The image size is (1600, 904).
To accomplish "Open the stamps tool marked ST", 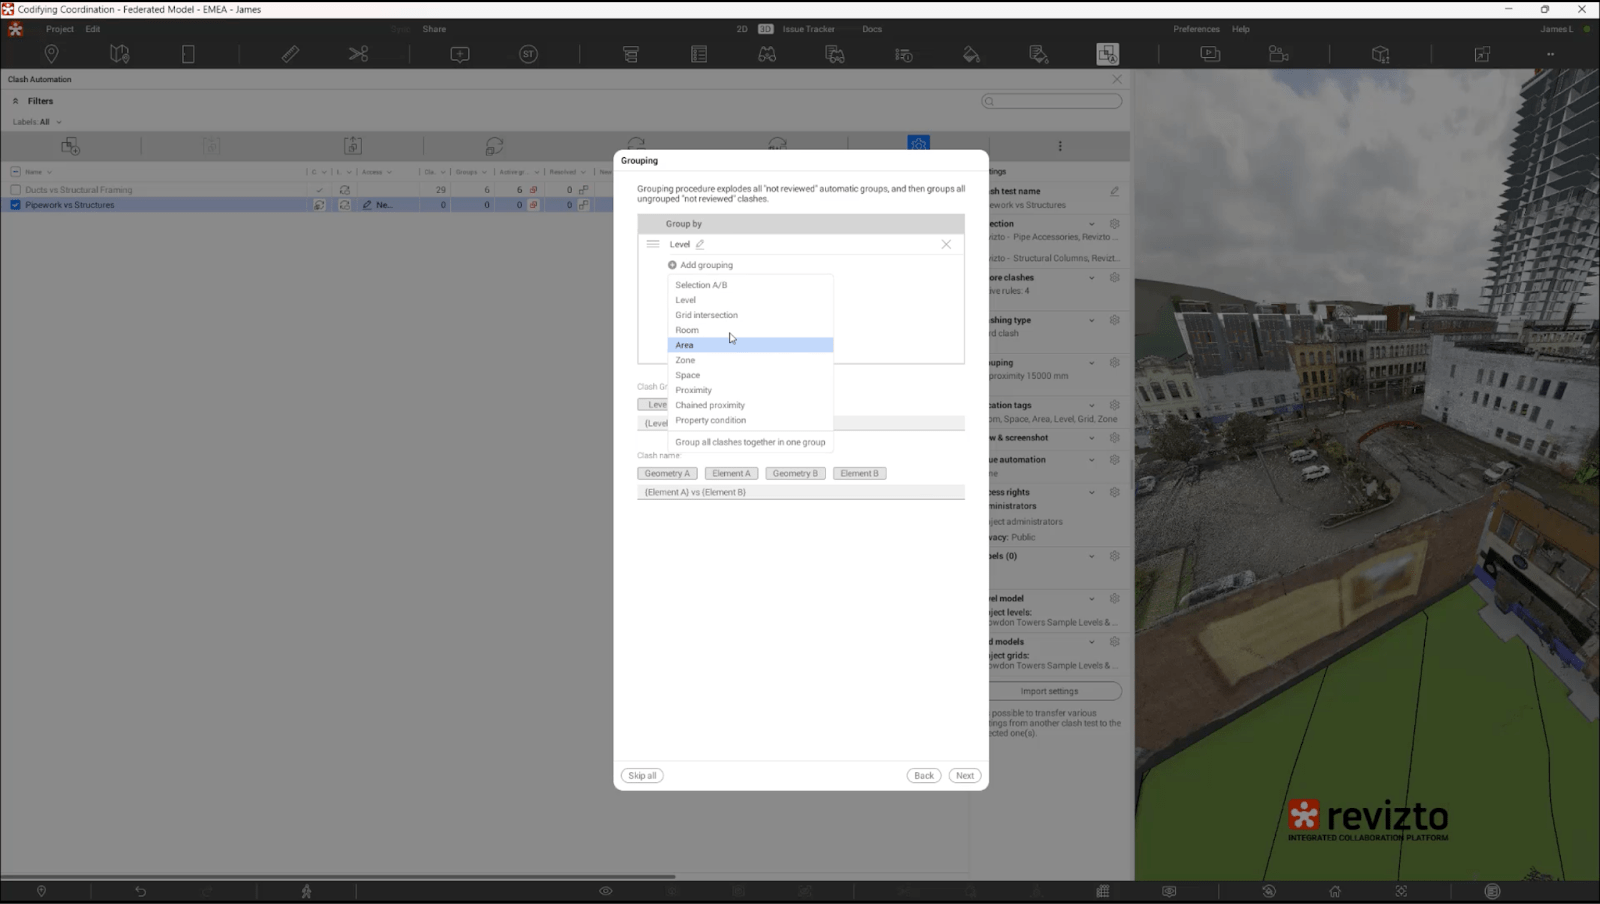I will point(528,54).
